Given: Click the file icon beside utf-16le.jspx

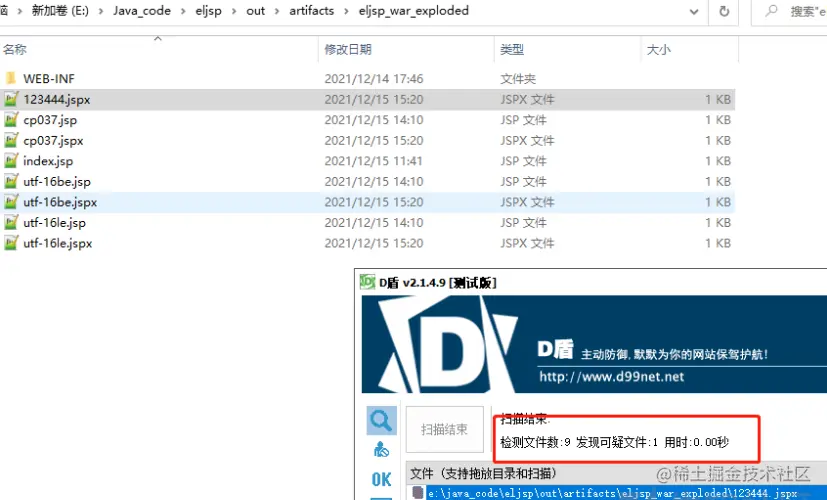Looking at the screenshot, I should pyautogui.click(x=11, y=243).
